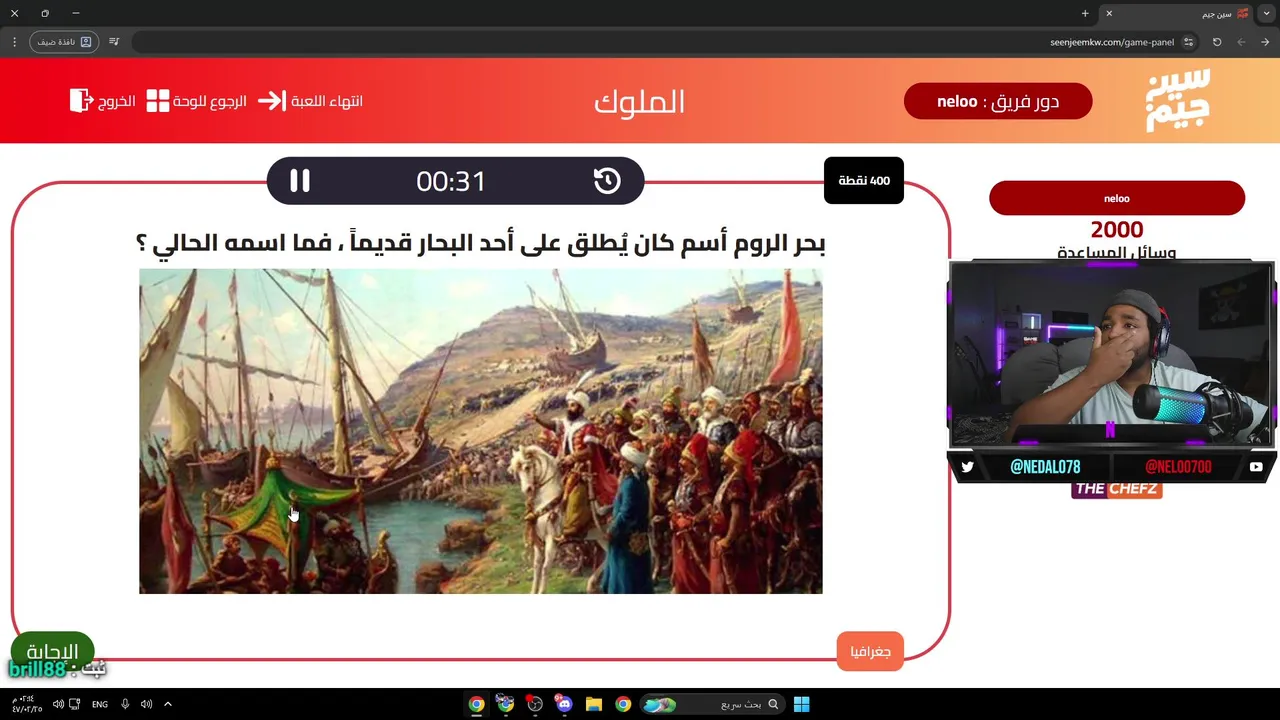Reload the page with the refresh icon
1280x720 pixels.
tap(1217, 42)
